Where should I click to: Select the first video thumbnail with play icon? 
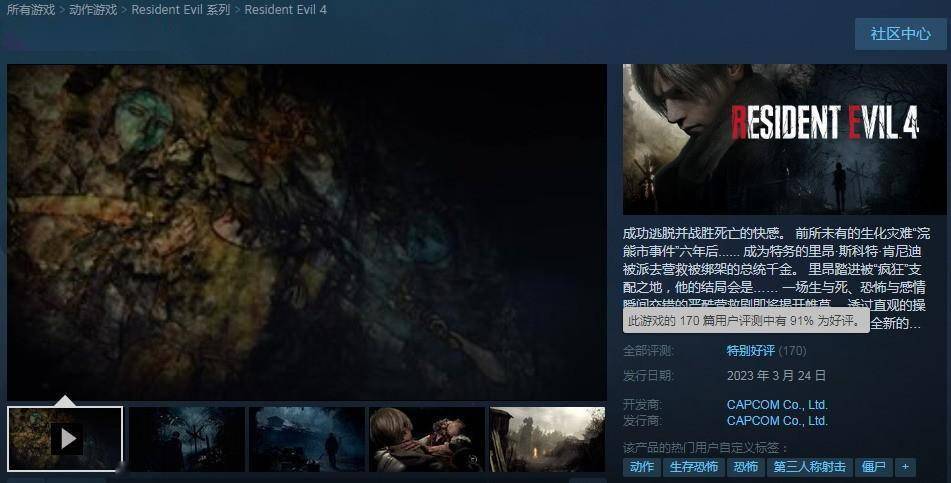pyautogui.click(x=65, y=439)
